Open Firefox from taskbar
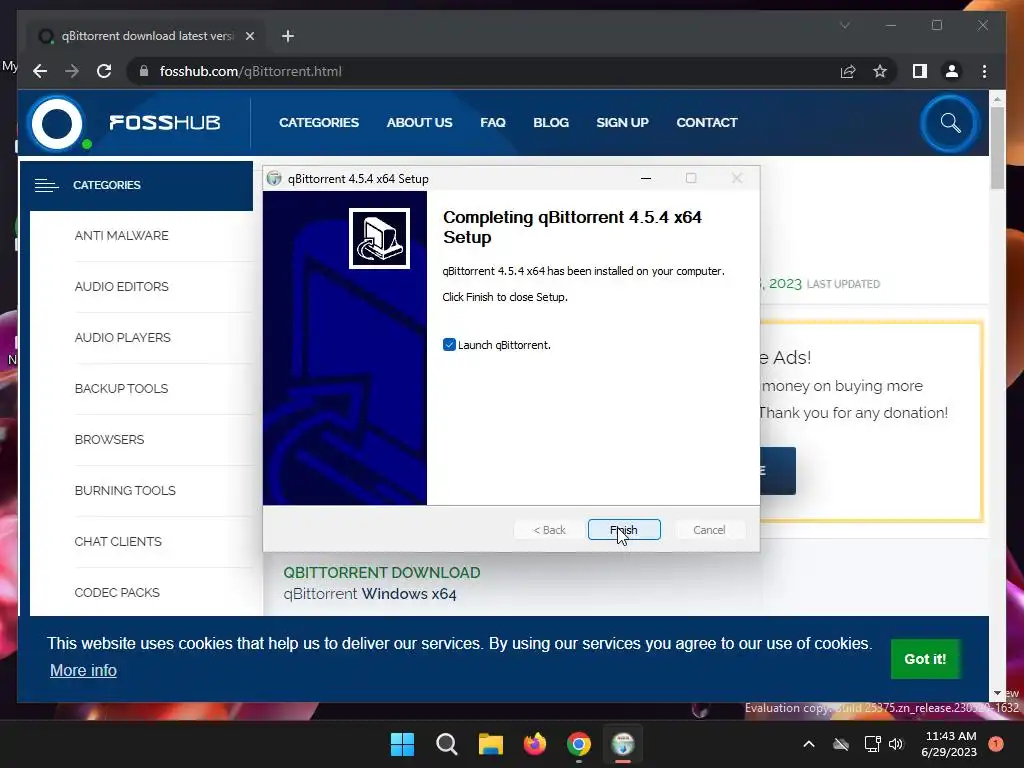The width and height of the screenshot is (1024, 768). point(535,744)
